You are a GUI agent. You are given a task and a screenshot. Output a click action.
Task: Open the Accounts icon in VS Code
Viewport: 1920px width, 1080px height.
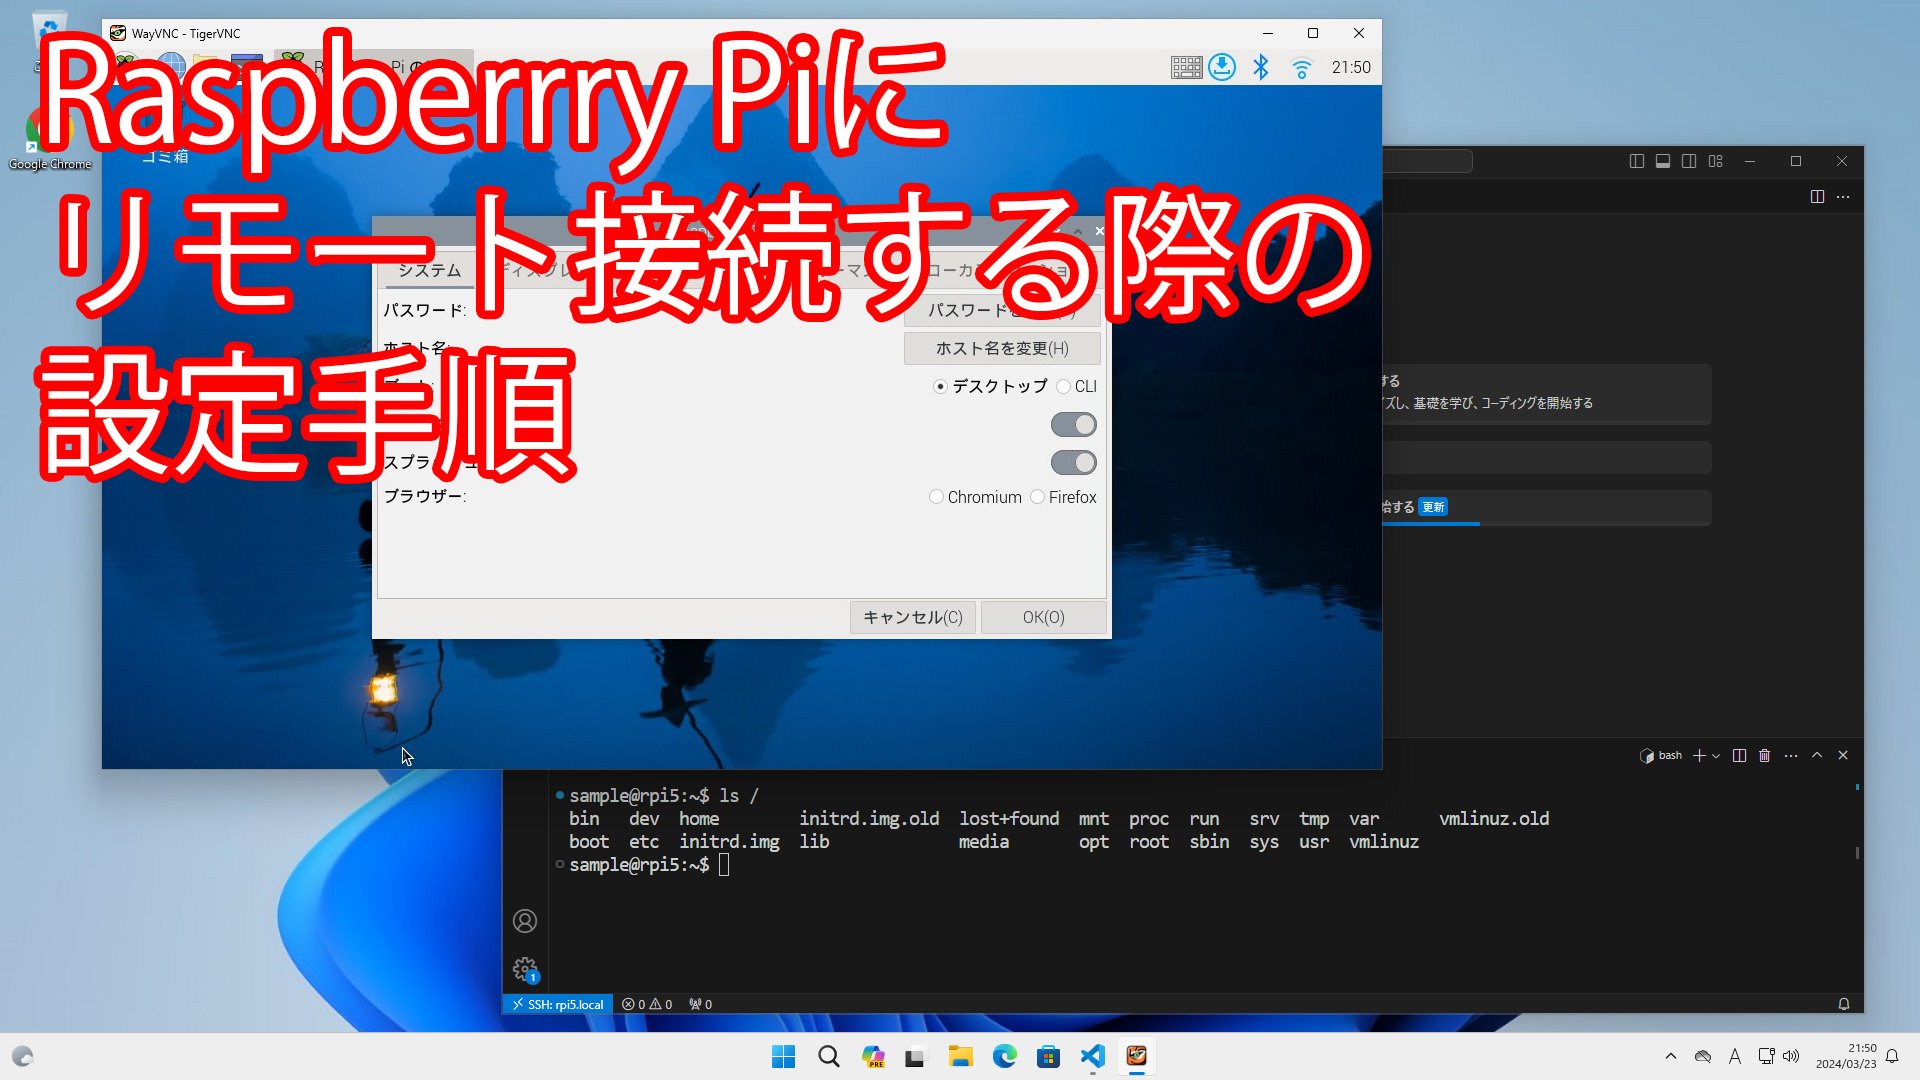pyautogui.click(x=525, y=921)
